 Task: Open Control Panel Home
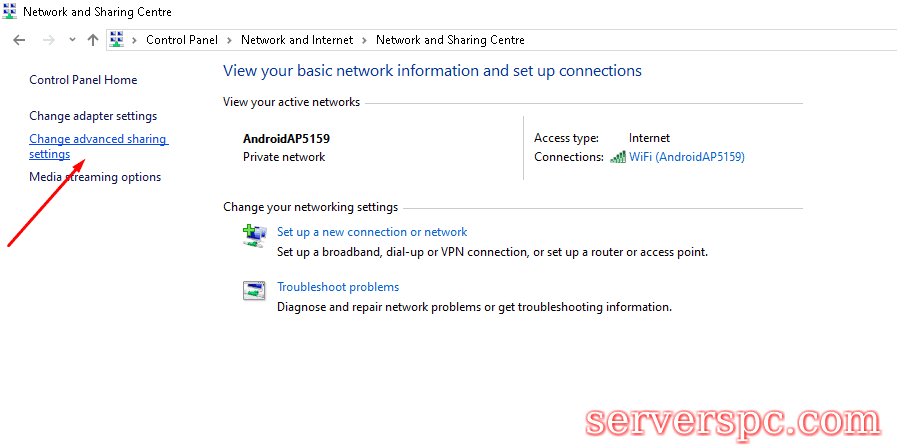pos(83,80)
